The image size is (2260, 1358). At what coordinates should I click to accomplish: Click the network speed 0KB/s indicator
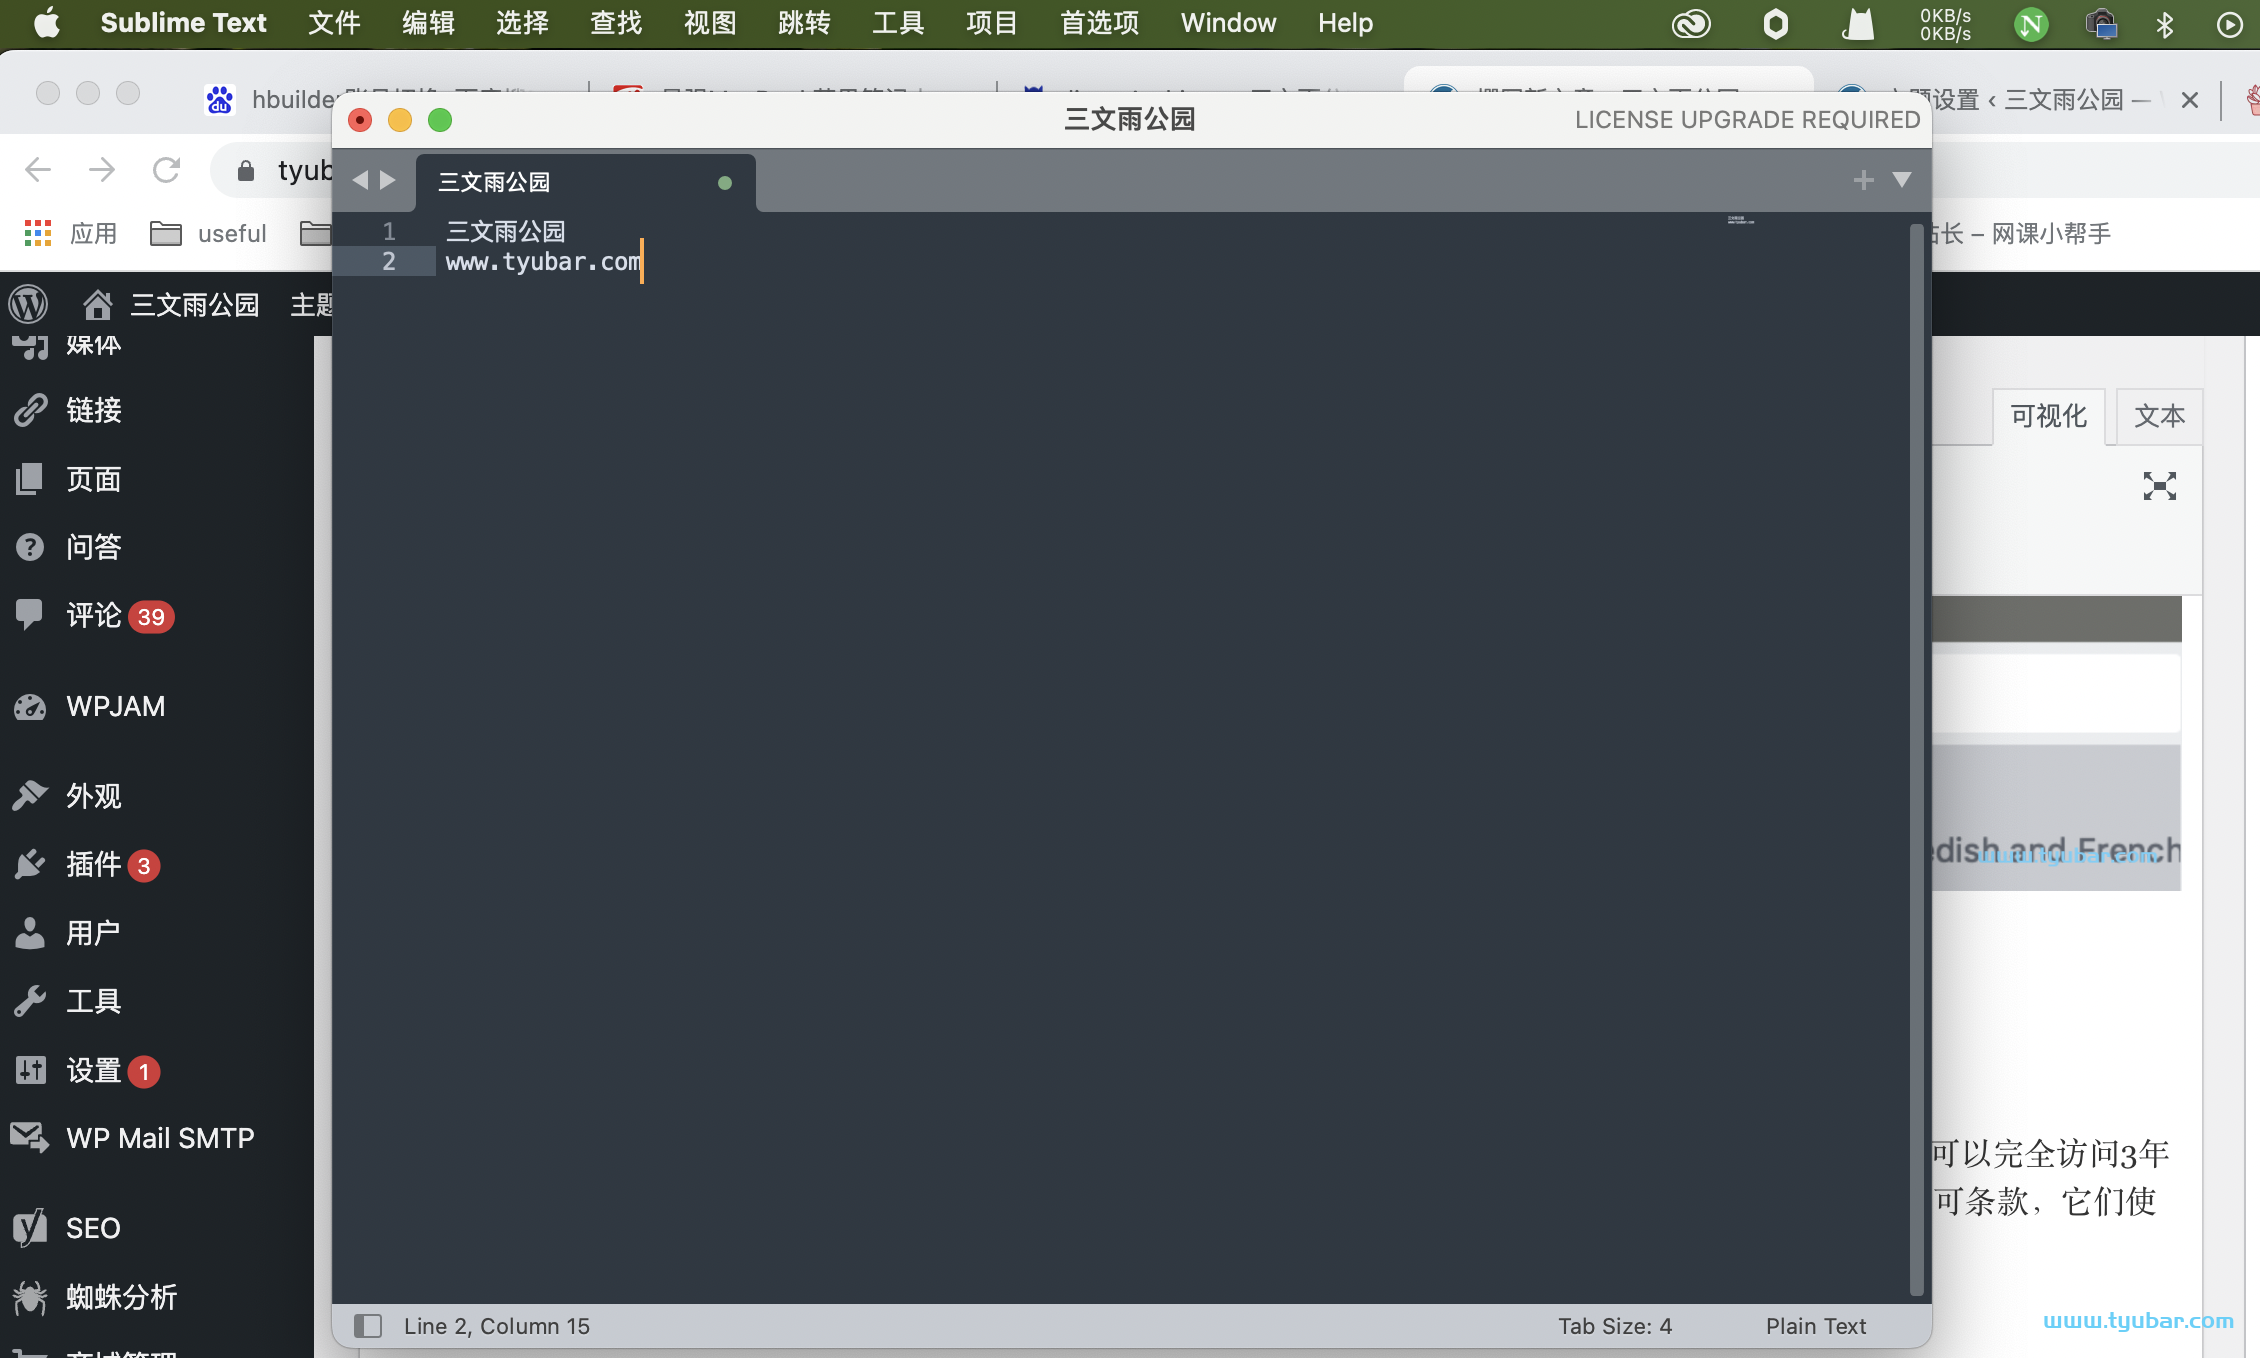[1945, 24]
